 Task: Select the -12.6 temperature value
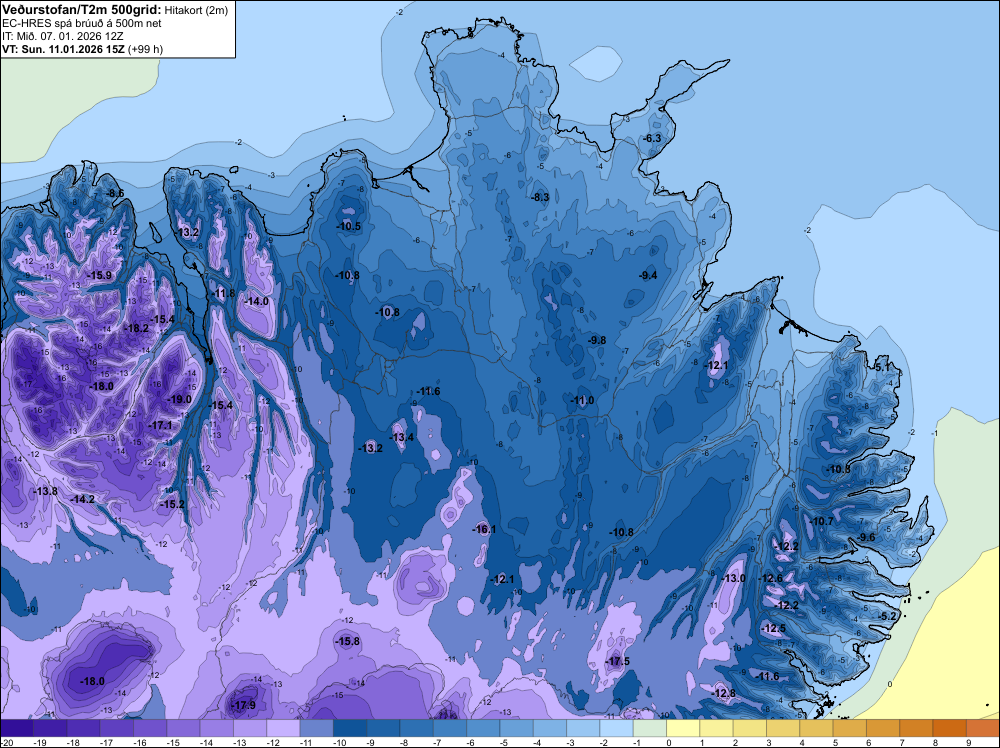[x=770, y=578]
